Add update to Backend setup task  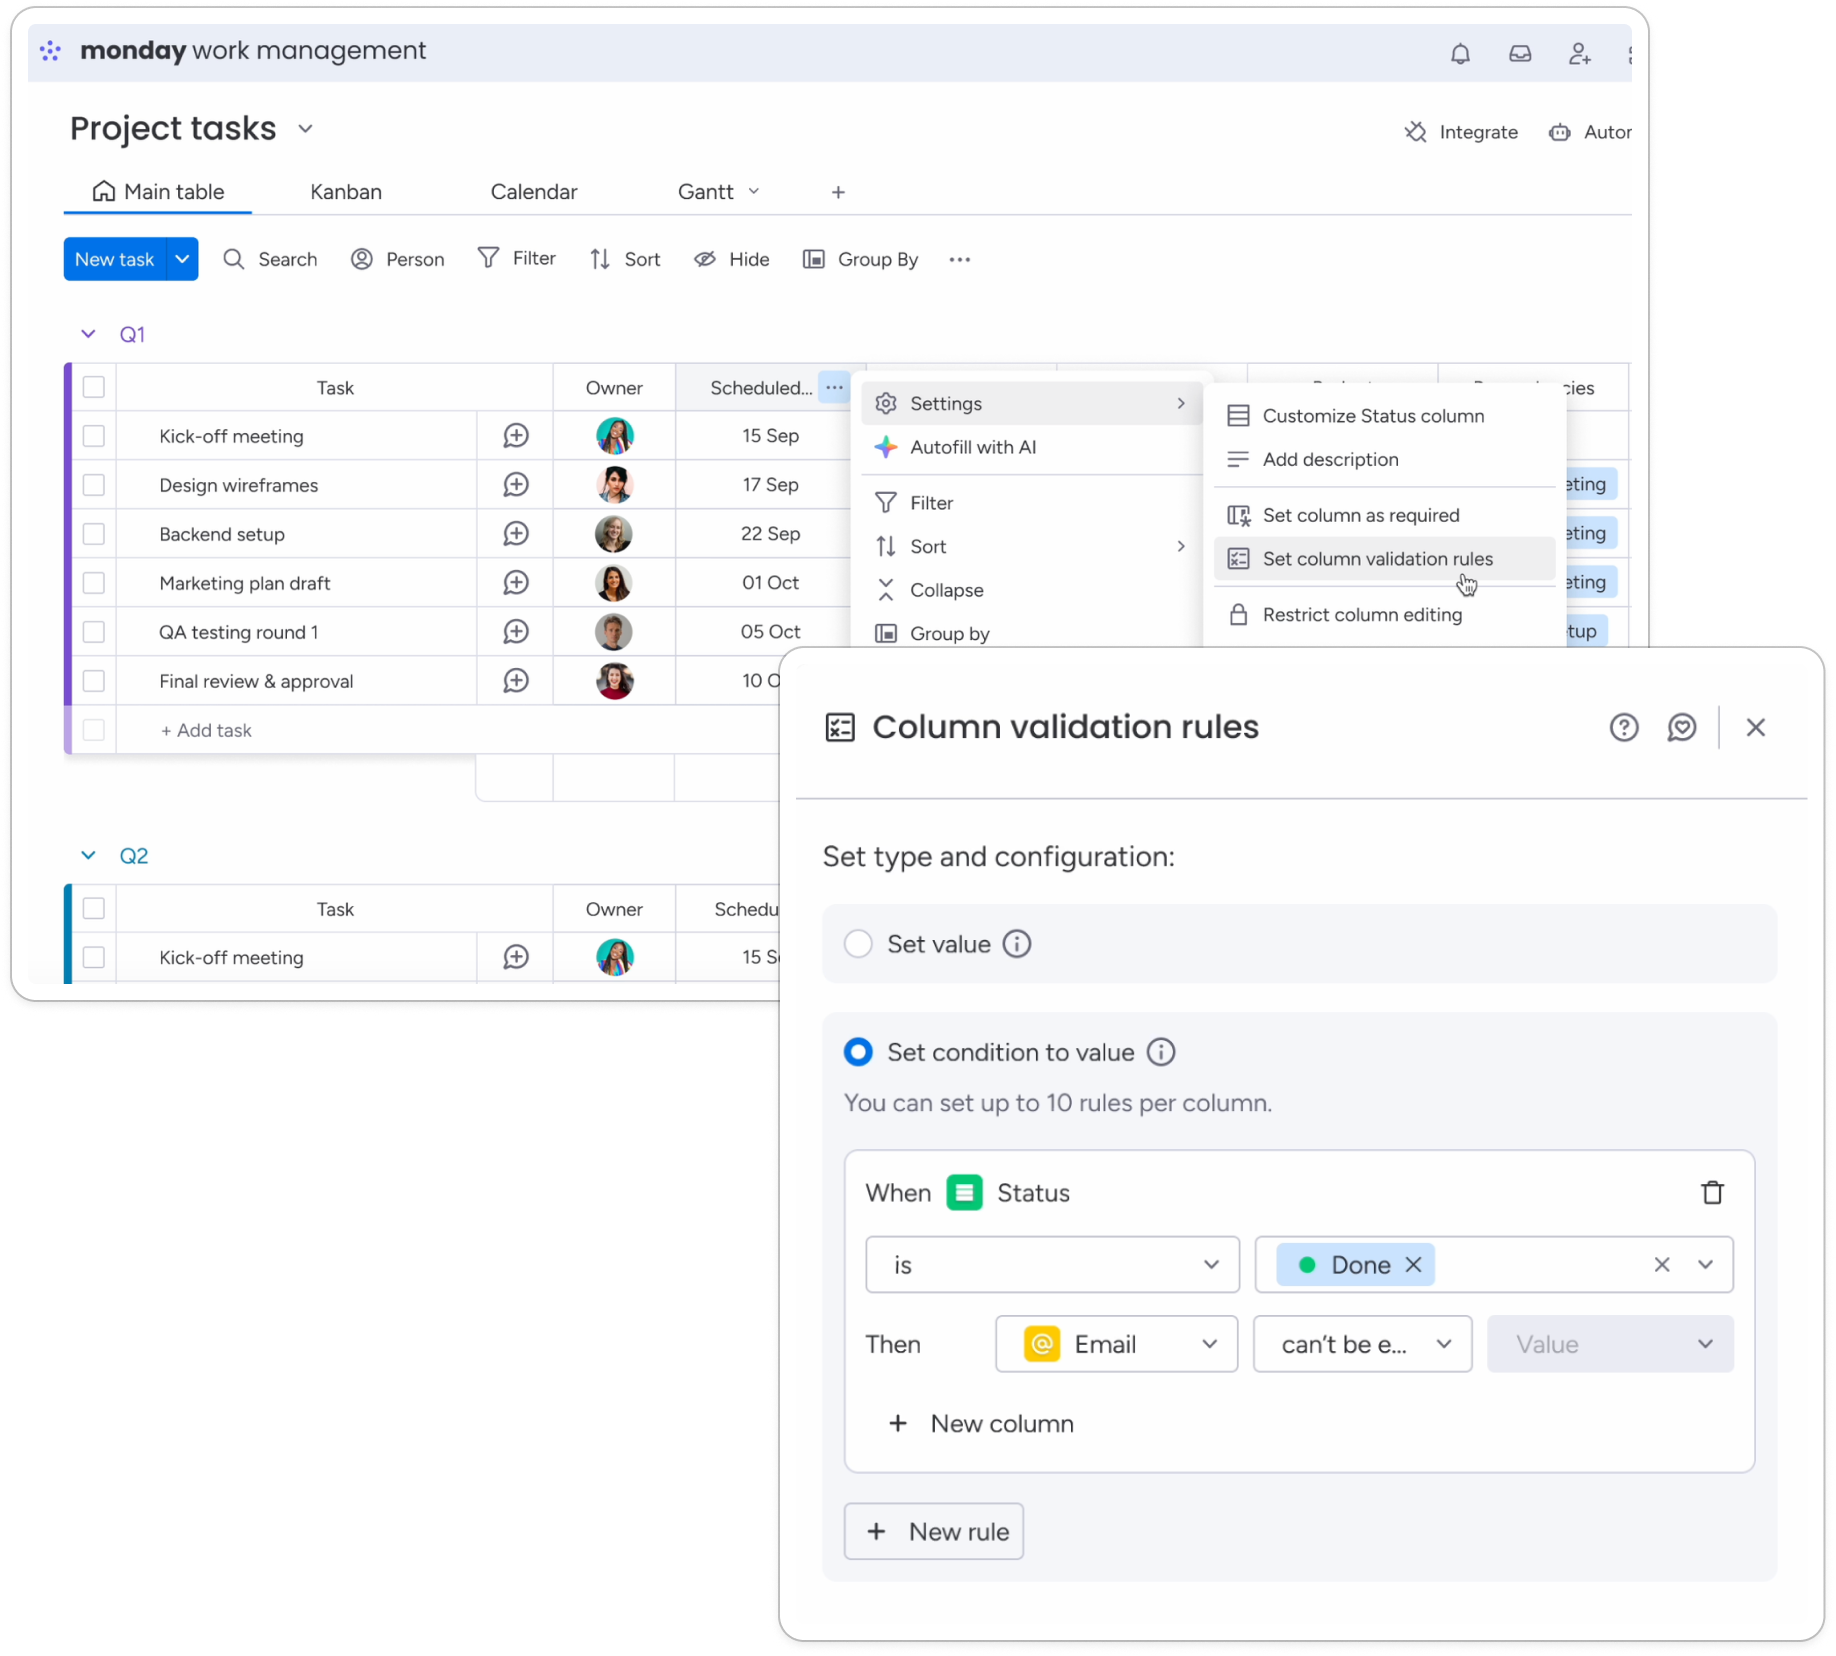click(x=516, y=534)
